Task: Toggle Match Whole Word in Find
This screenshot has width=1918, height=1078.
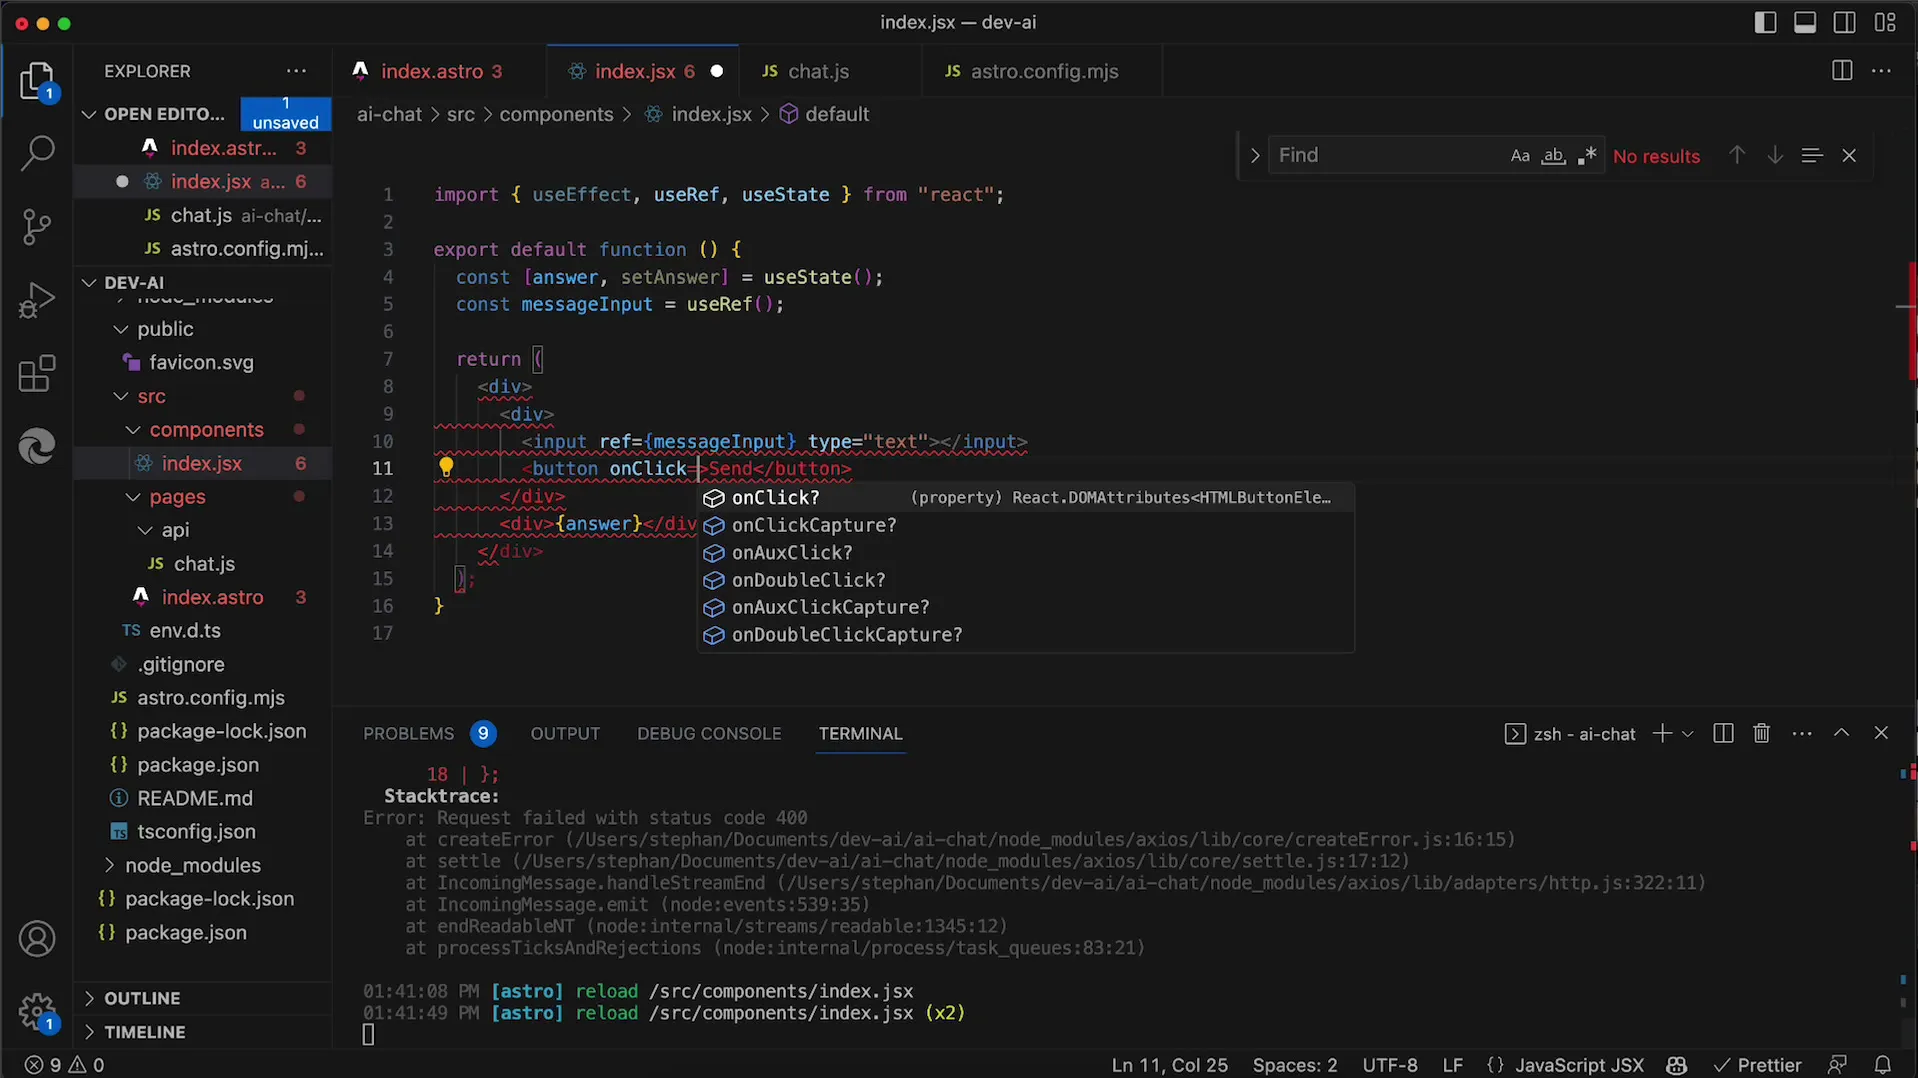Action: (x=1553, y=155)
